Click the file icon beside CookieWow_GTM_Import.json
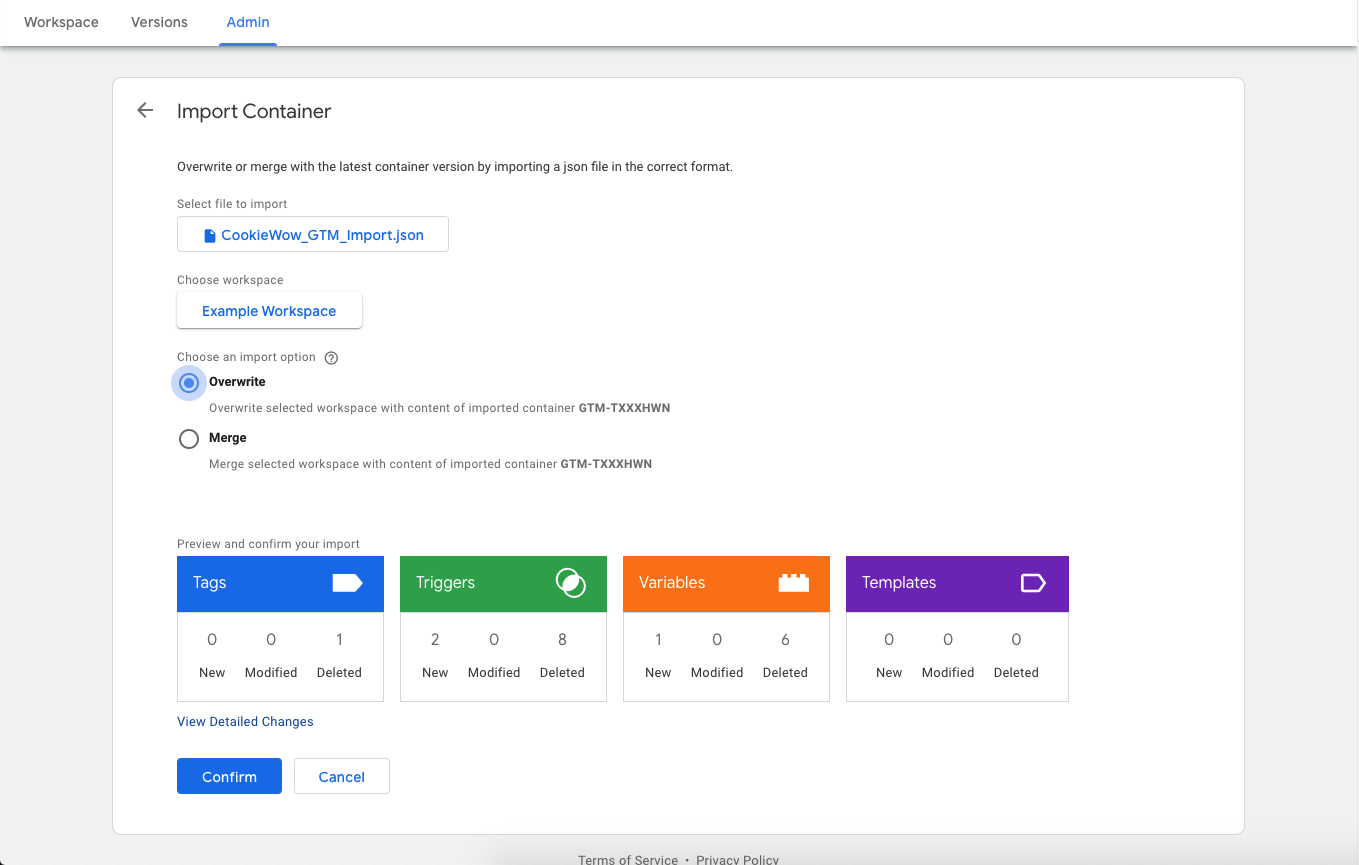The width and height of the screenshot is (1359, 865). pos(210,236)
